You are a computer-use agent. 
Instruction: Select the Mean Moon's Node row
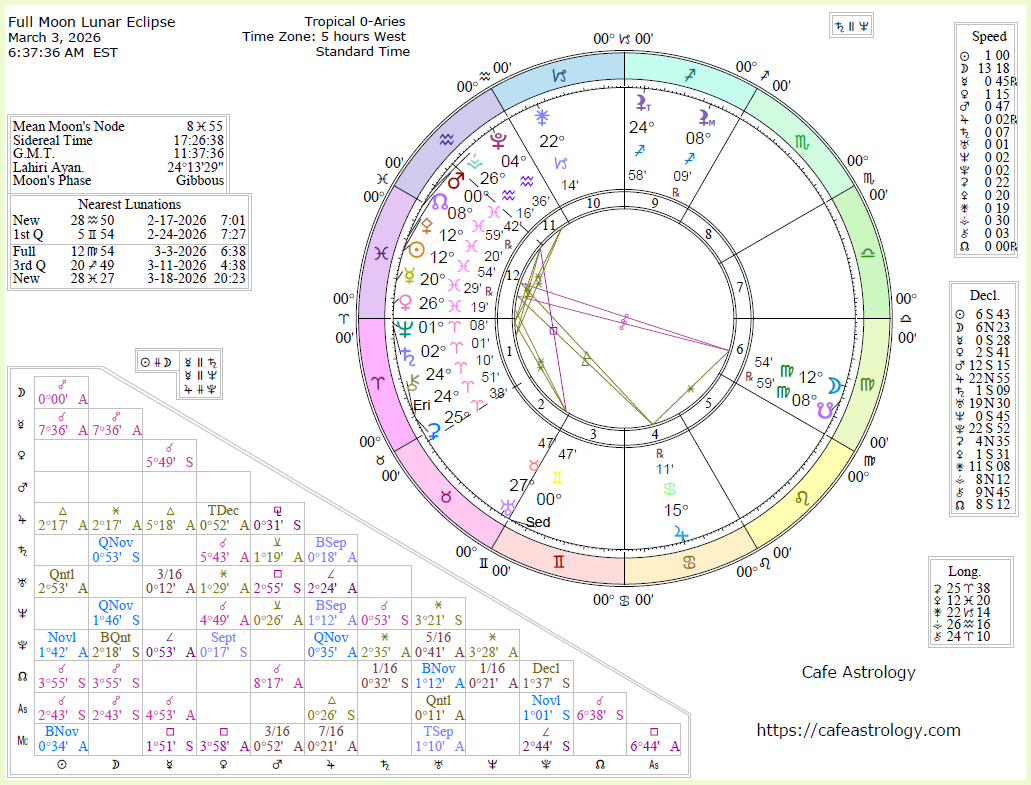click(x=118, y=126)
